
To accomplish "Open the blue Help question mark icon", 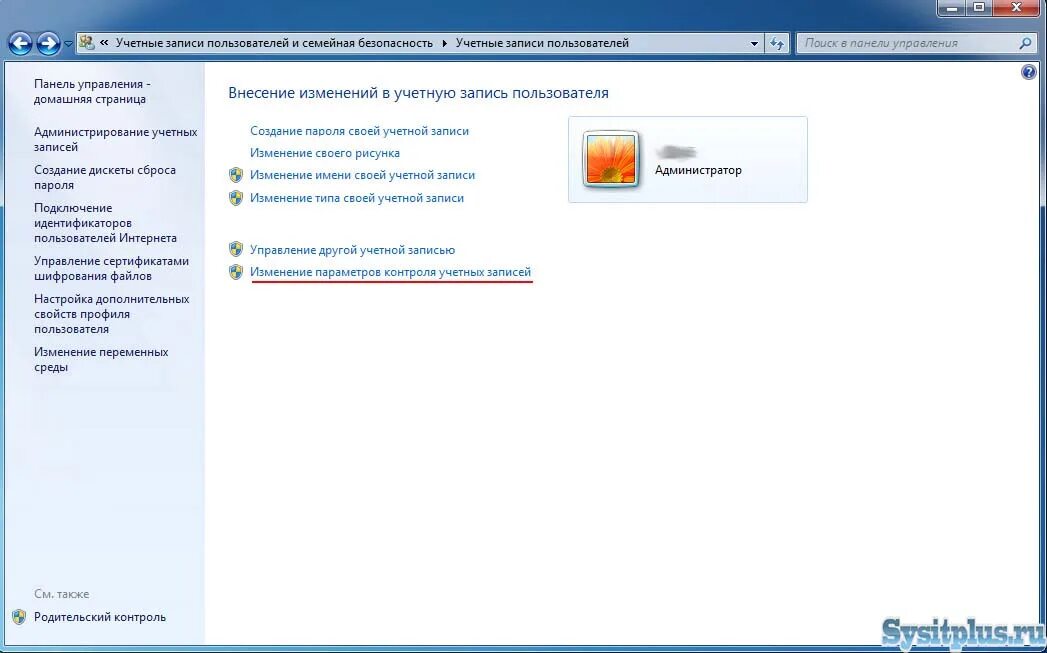I will 1029,72.
